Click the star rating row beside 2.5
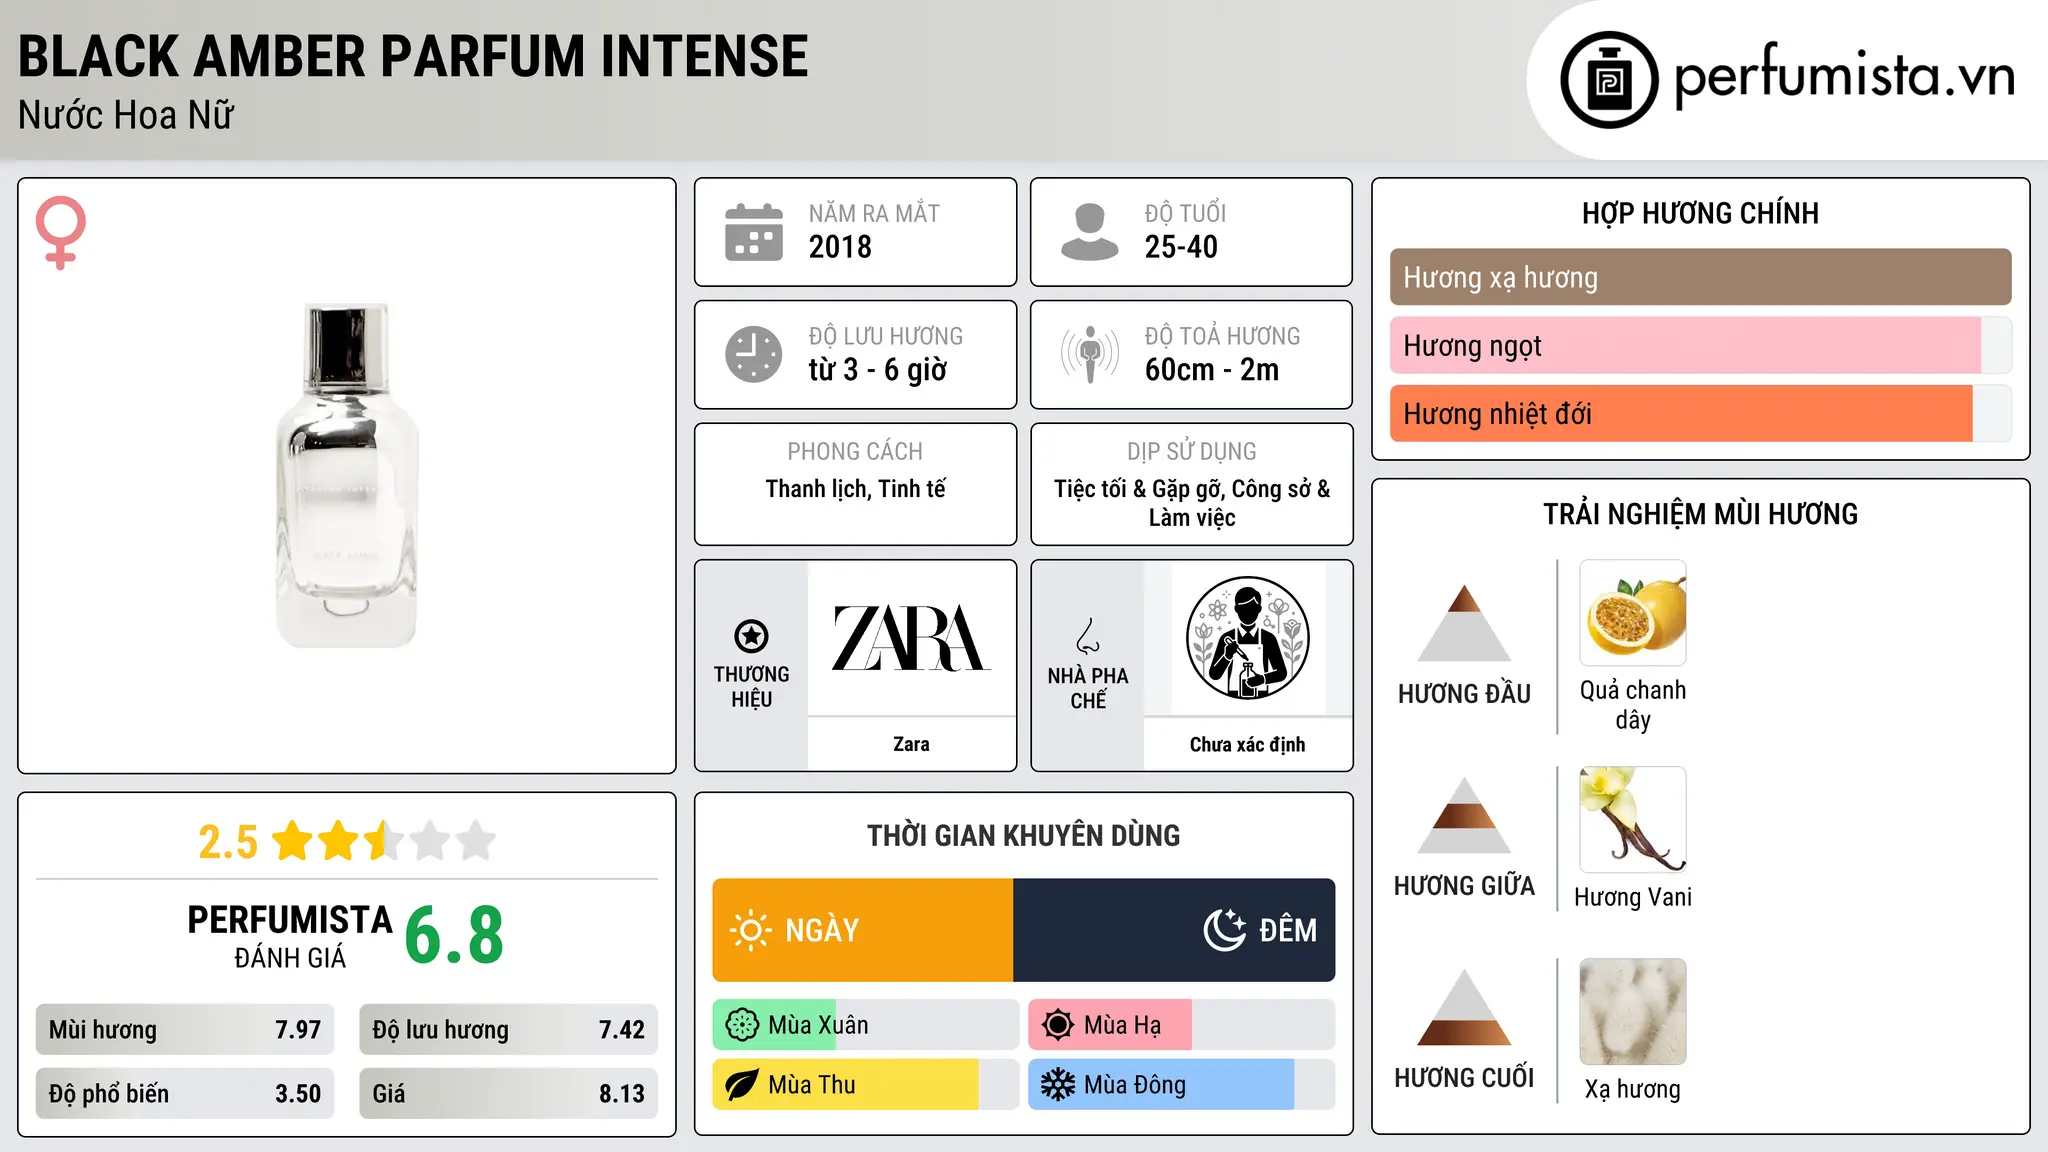Image resolution: width=2048 pixels, height=1152 pixels. pos(384,841)
